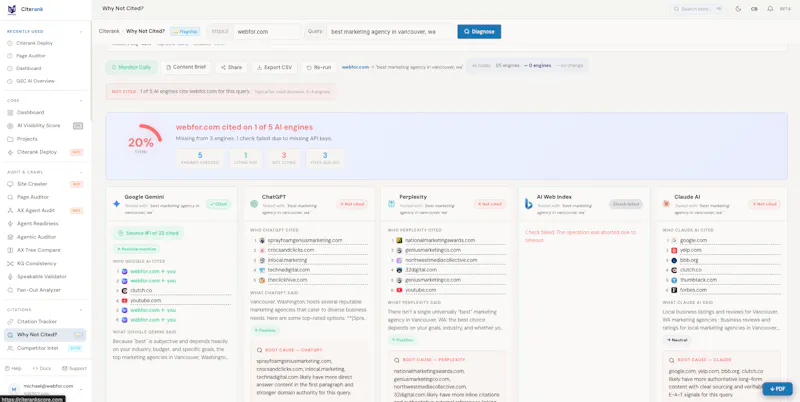800x402 pixels.
Task: Click Agent Readiness sparkle icon
Action: click(x=10, y=223)
